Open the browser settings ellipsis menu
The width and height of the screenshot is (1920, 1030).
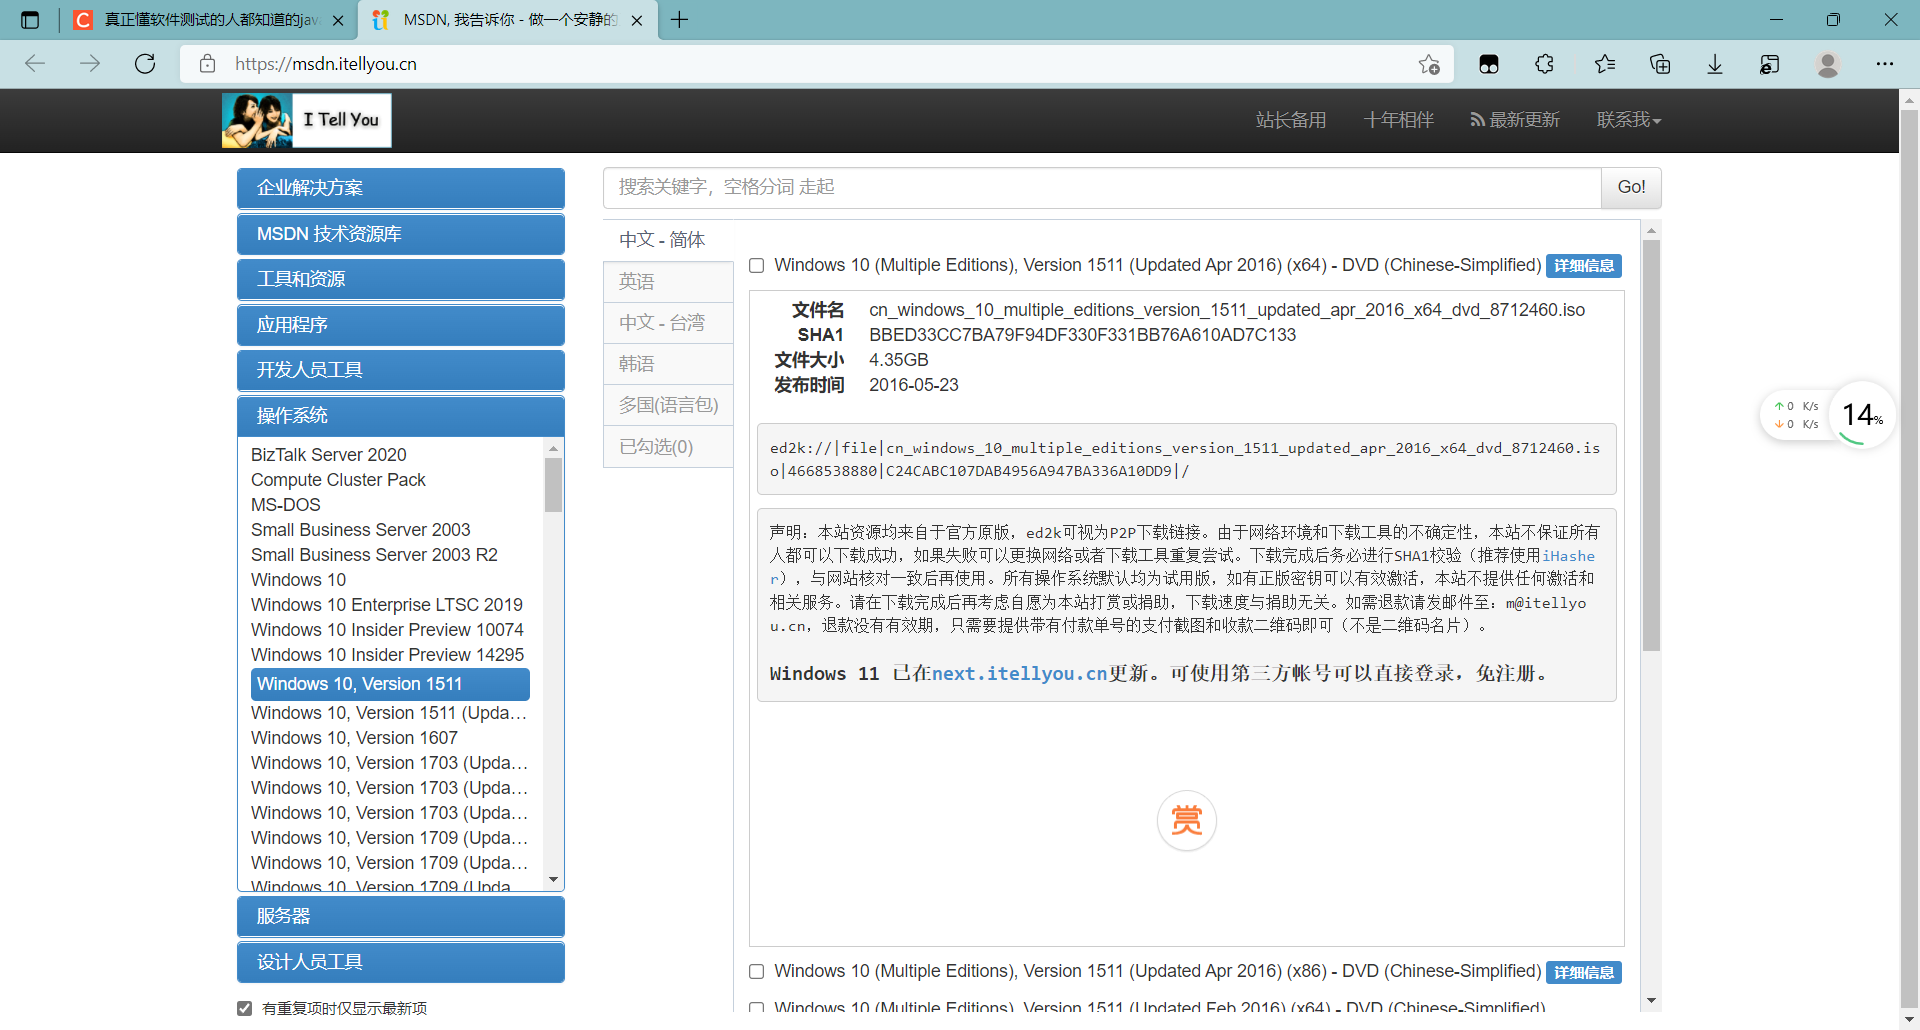(1885, 64)
